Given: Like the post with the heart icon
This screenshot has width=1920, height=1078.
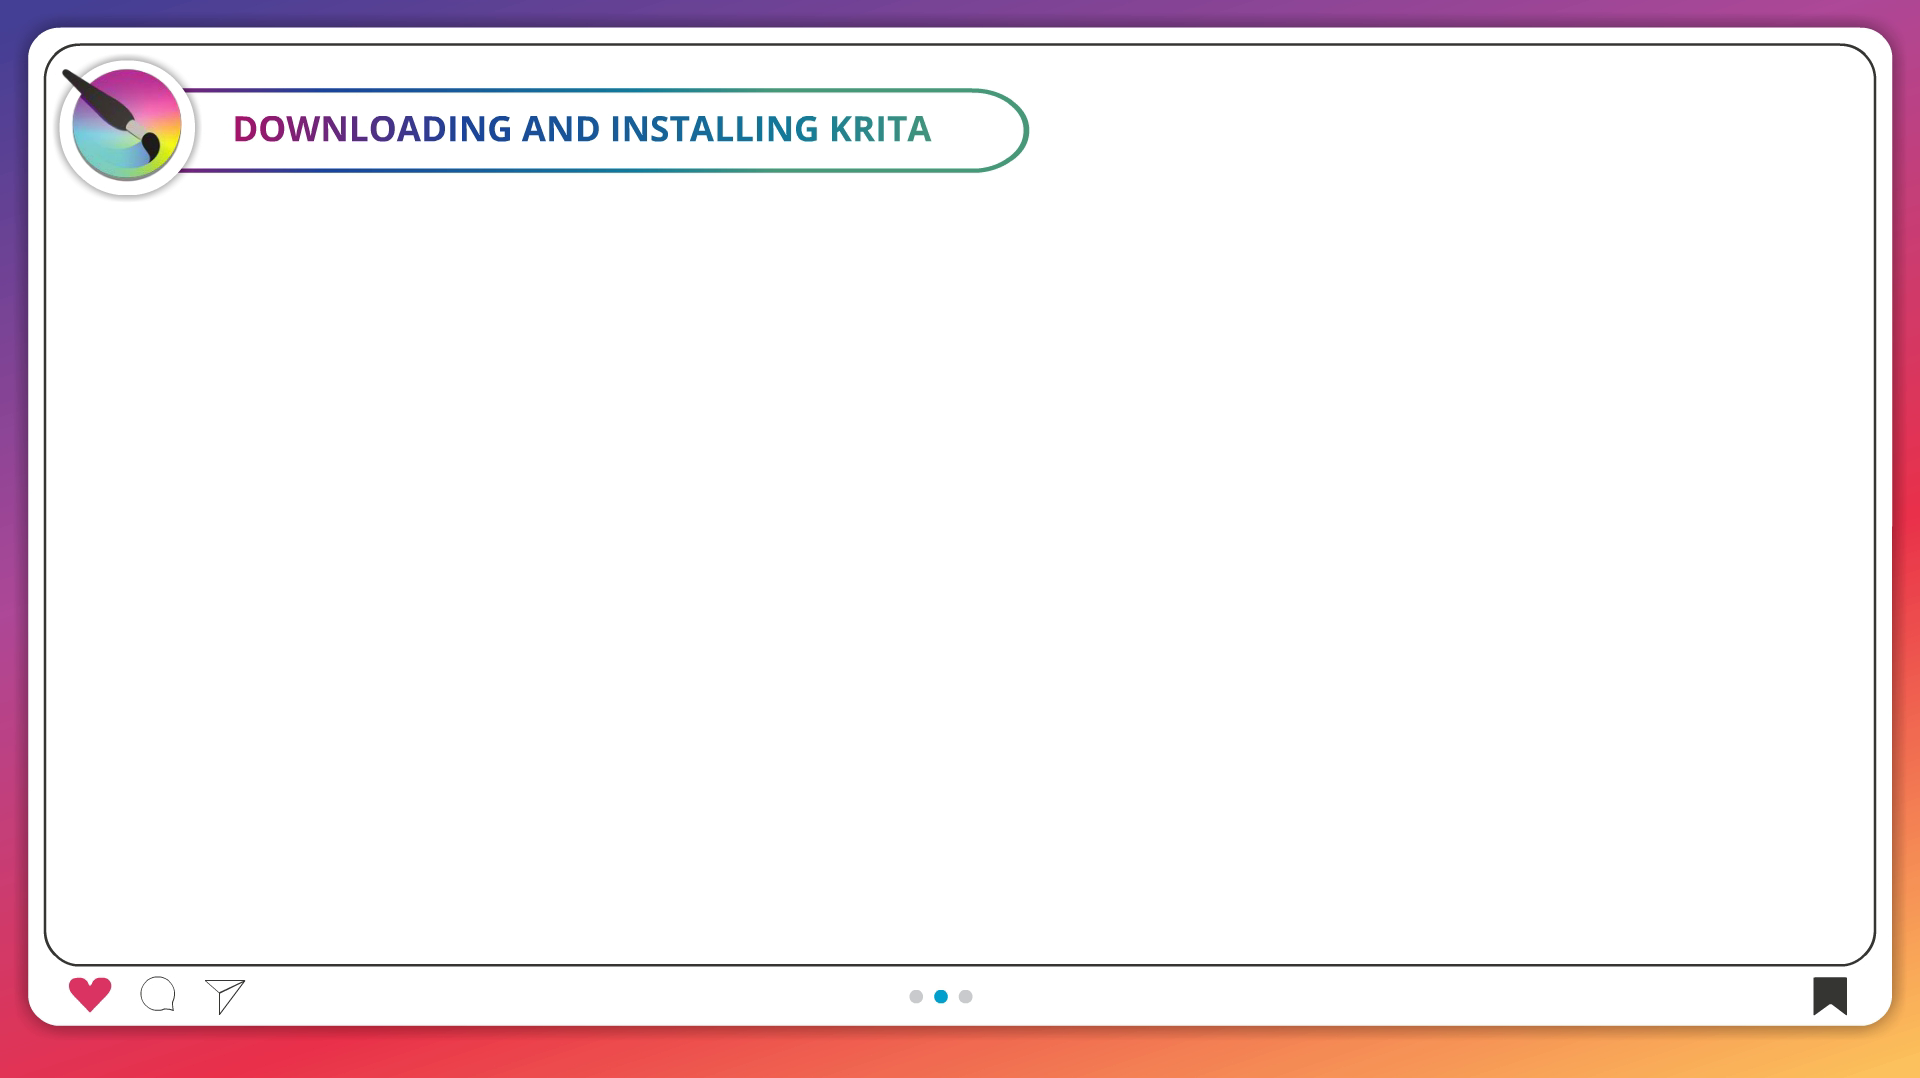Looking at the screenshot, I should [x=90, y=994].
